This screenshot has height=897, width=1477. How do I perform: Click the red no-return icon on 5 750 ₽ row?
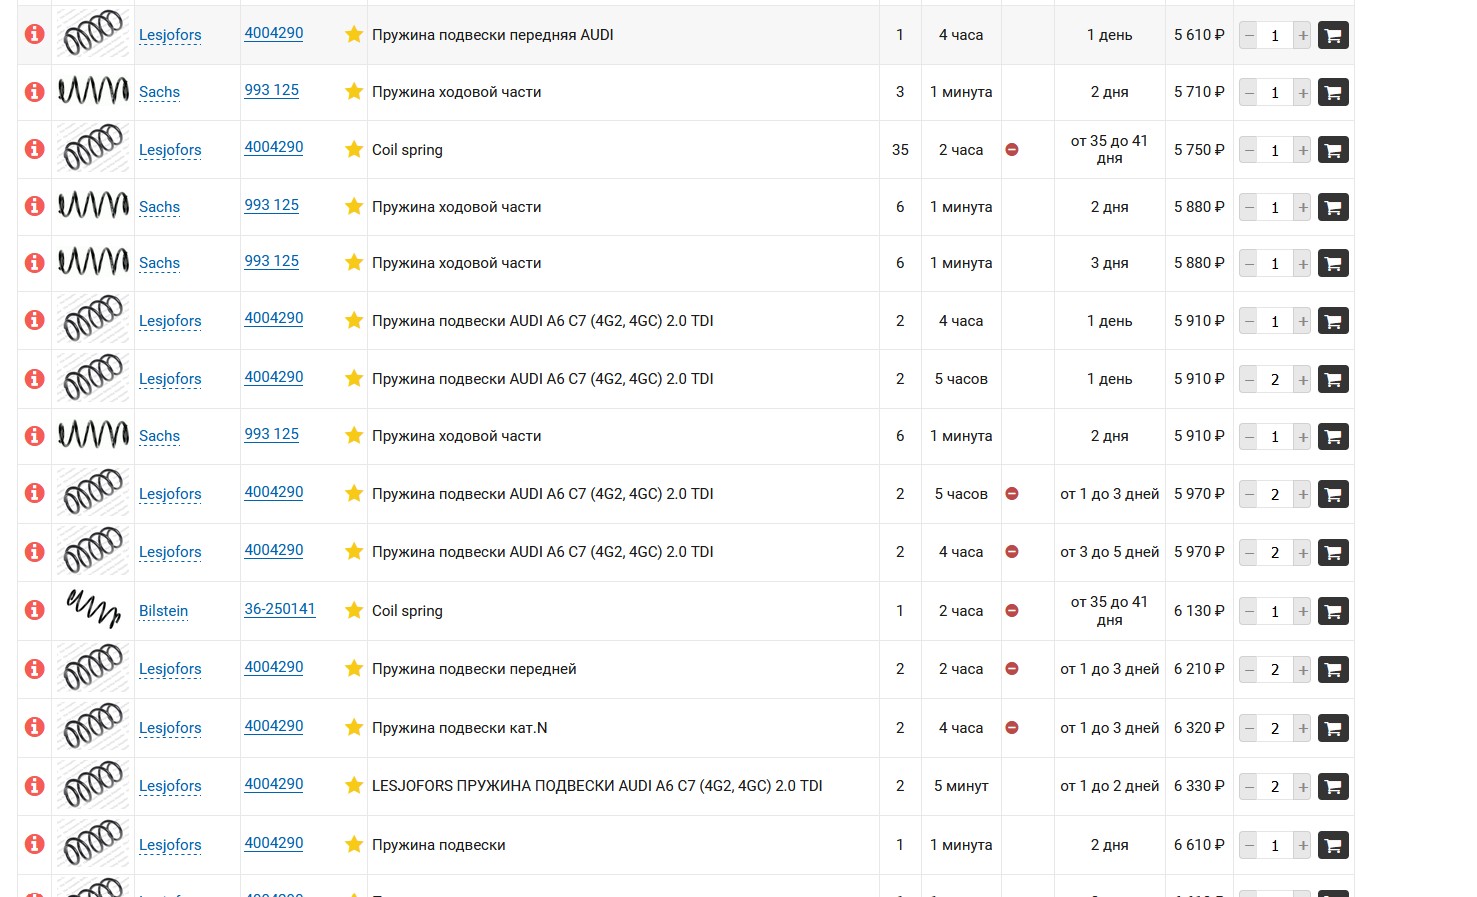(x=1012, y=150)
